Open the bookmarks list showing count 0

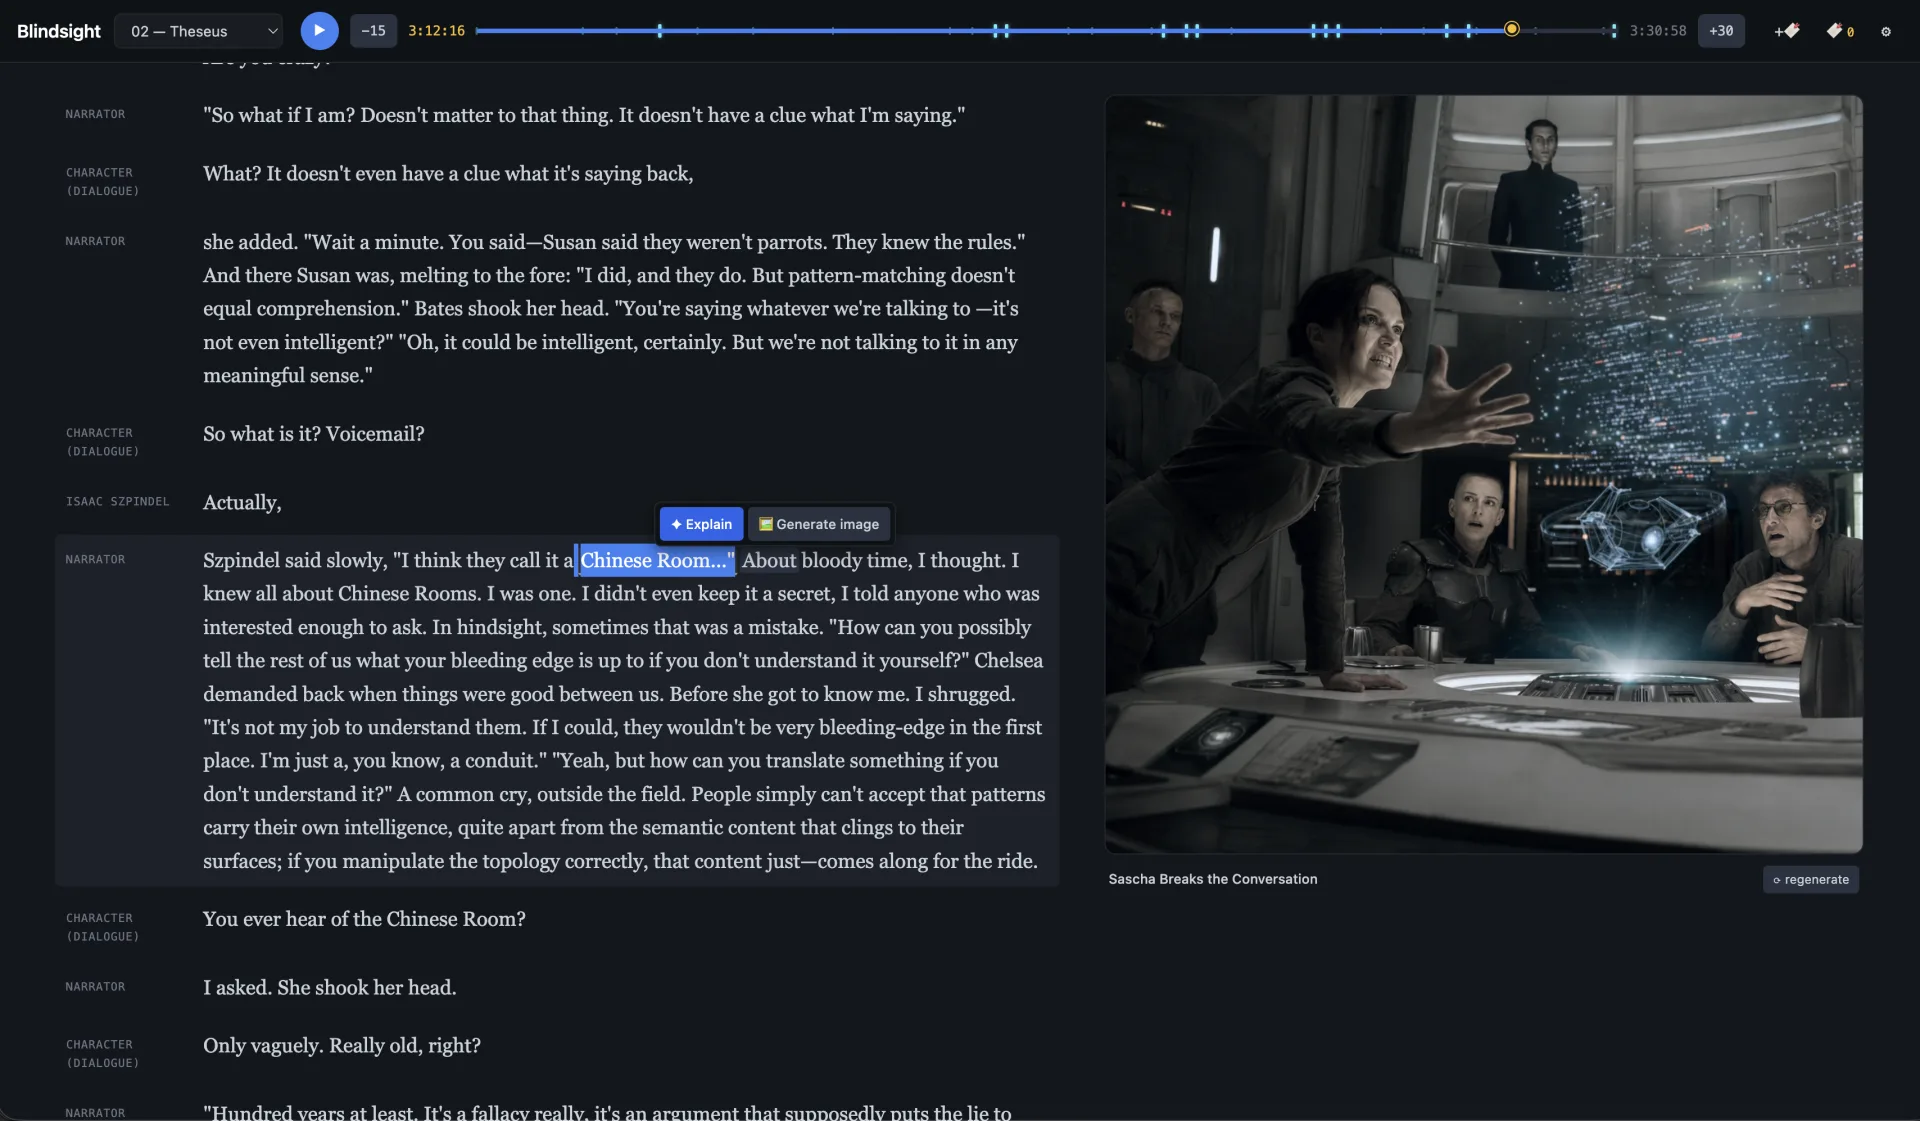point(1840,31)
